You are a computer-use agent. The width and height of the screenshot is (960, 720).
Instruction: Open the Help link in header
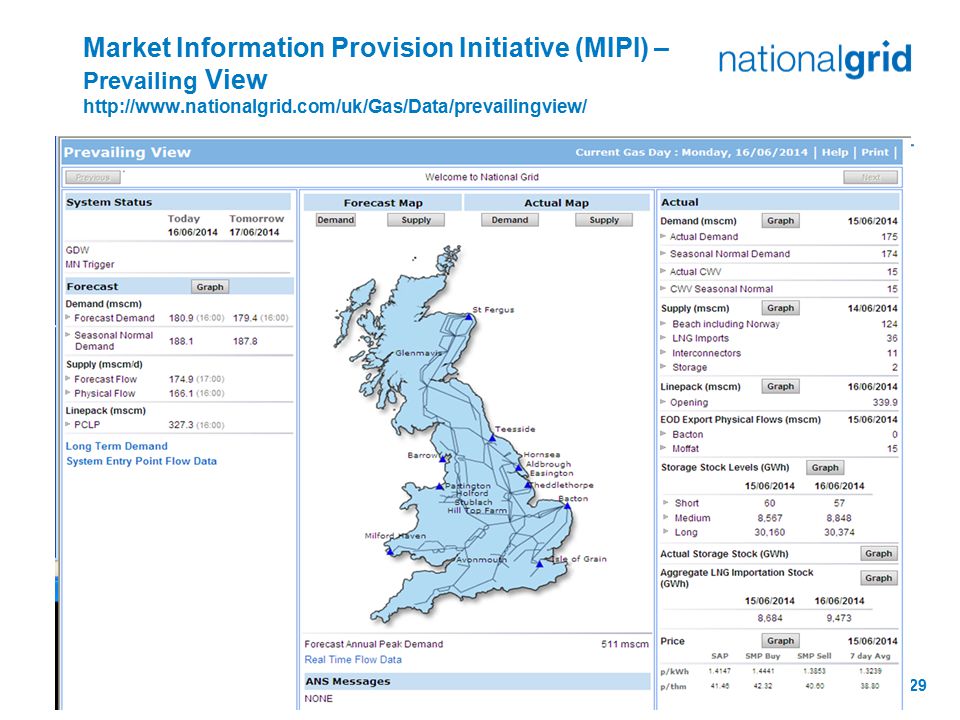tap(835, 152)
